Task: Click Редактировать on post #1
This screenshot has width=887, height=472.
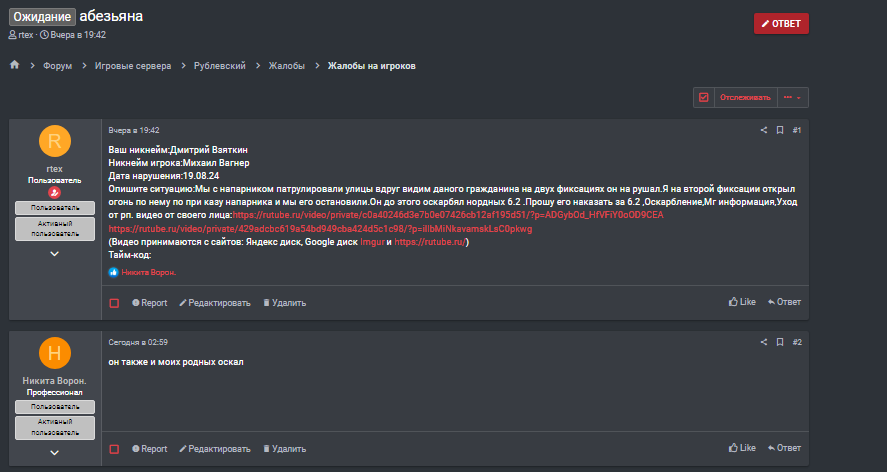Action: 215,303
